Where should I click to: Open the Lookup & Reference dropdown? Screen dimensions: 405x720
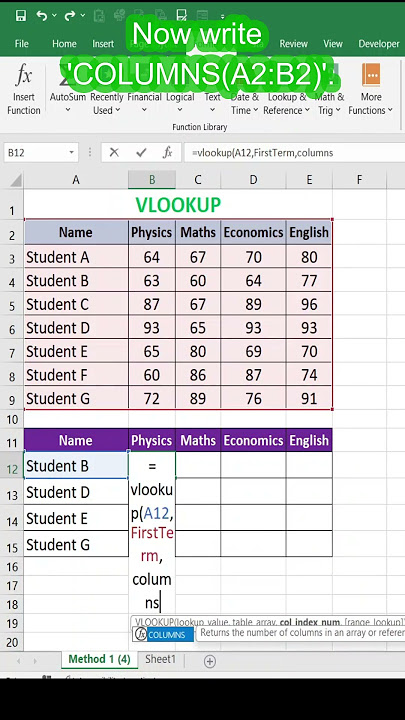pos(287,104)
